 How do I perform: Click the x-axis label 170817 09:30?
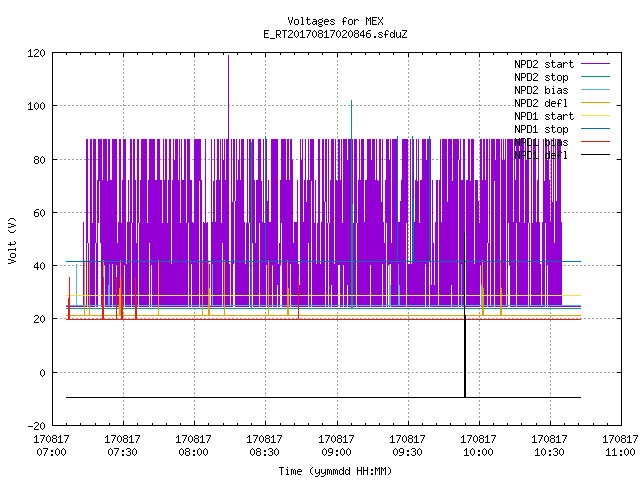tap(407, 445)
